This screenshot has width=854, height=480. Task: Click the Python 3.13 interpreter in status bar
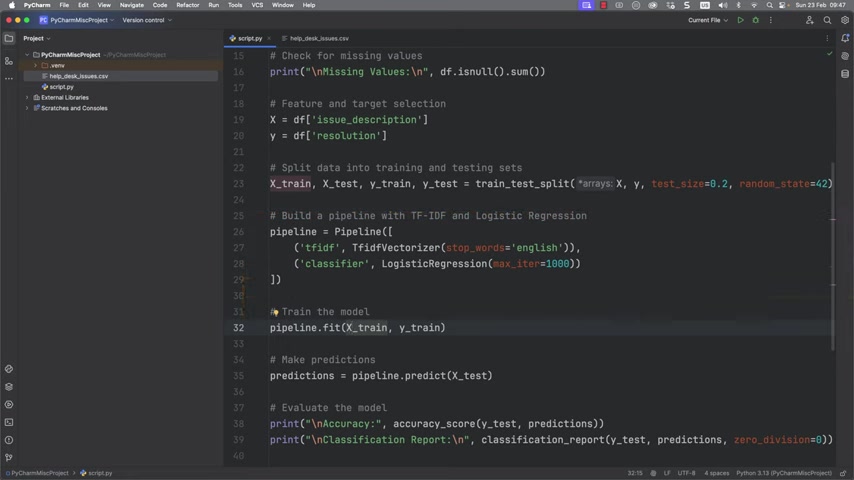point(783,473)
